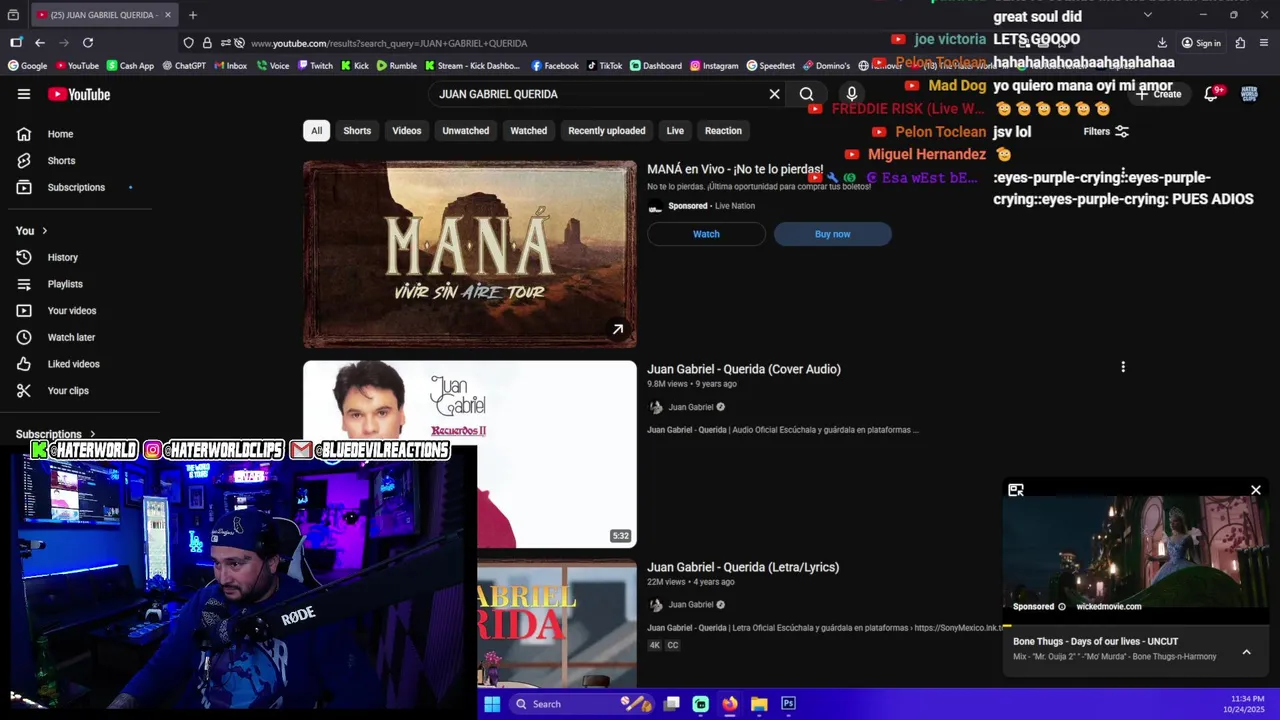Viewport: 1280px width, 720px height.
Task: Click the tracking protection shield icon
Action: click(188, 43)
